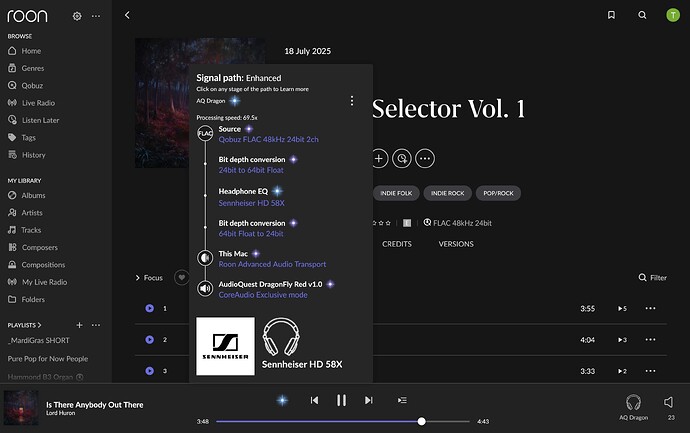This screenshot has height=433, width=690.
Task: Click the signal path star in playback bar
Action: 282,400
